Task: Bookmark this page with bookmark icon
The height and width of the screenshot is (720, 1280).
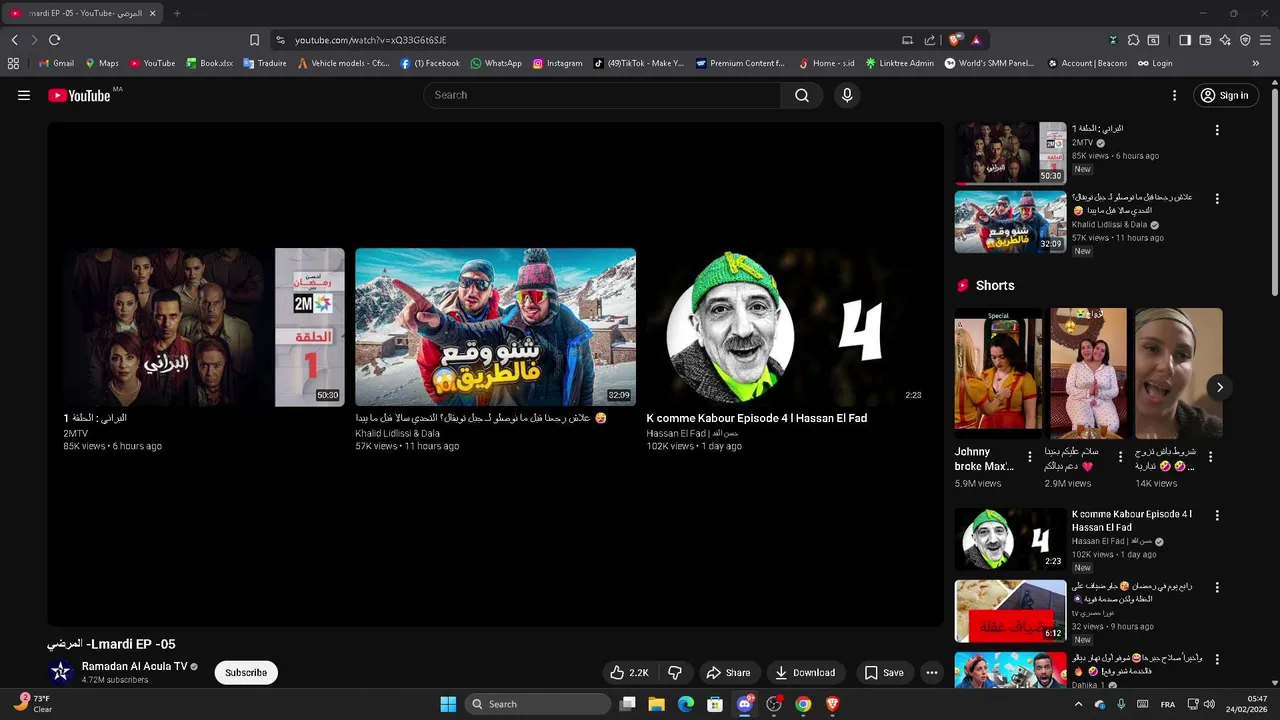Action: click(x=254, y=40)
